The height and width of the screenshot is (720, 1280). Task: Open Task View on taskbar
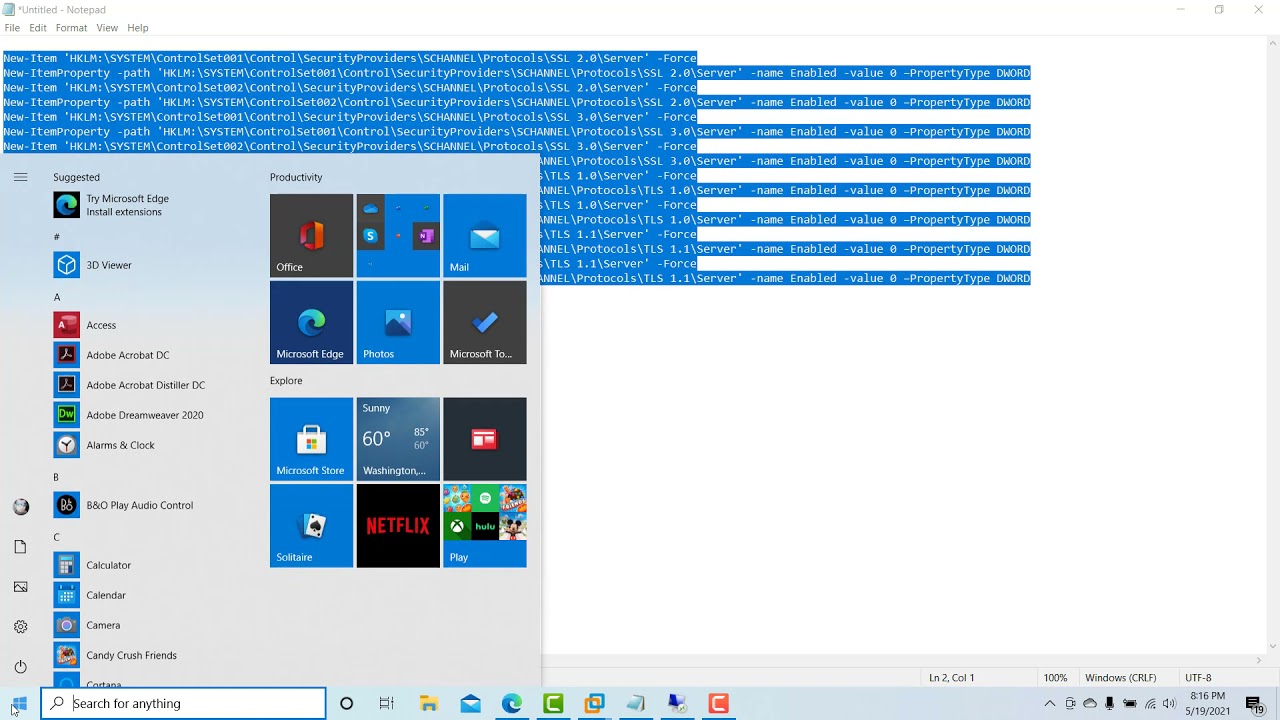tap(387, 704)
